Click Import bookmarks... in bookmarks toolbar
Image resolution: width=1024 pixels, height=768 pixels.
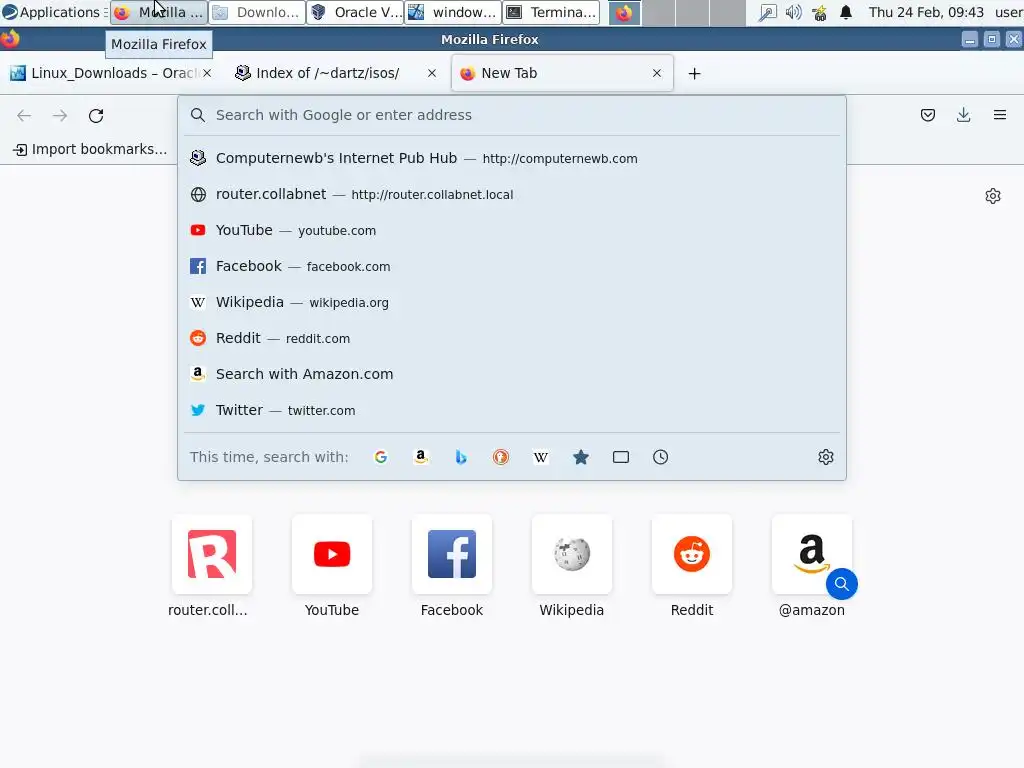click(90, 150)
